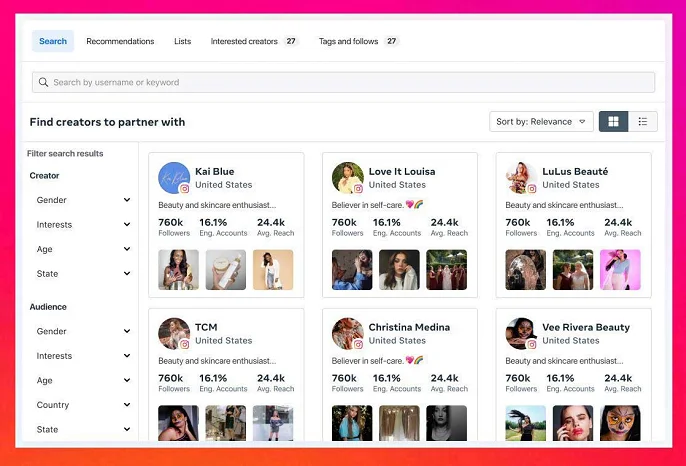Image resolution: width=686 pixels, height=466 pixels.
Task: Click Love It Louisa's Instagram badge
Action: tap(358, 189)
